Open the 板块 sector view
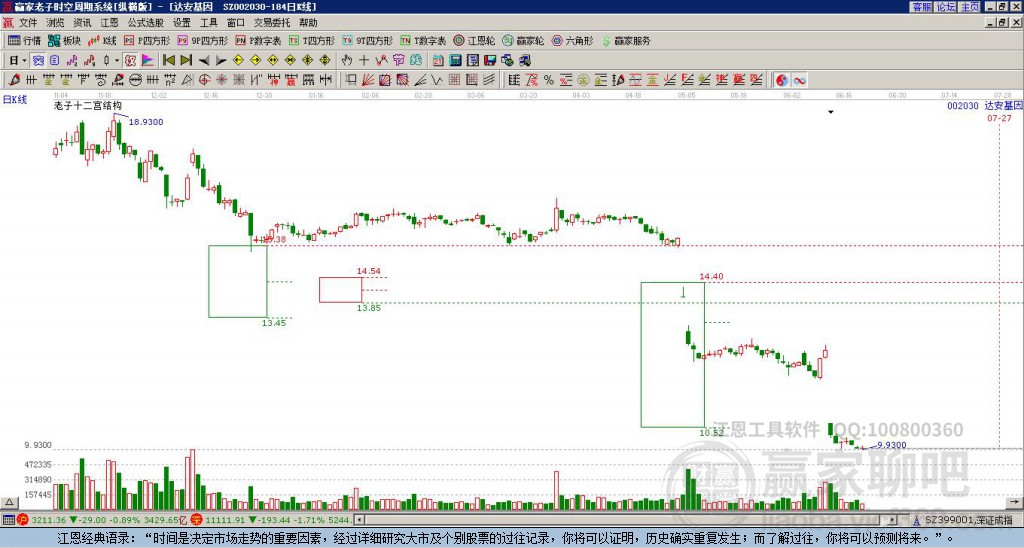This screenshot has width=1024, height=548. point(64,40)
